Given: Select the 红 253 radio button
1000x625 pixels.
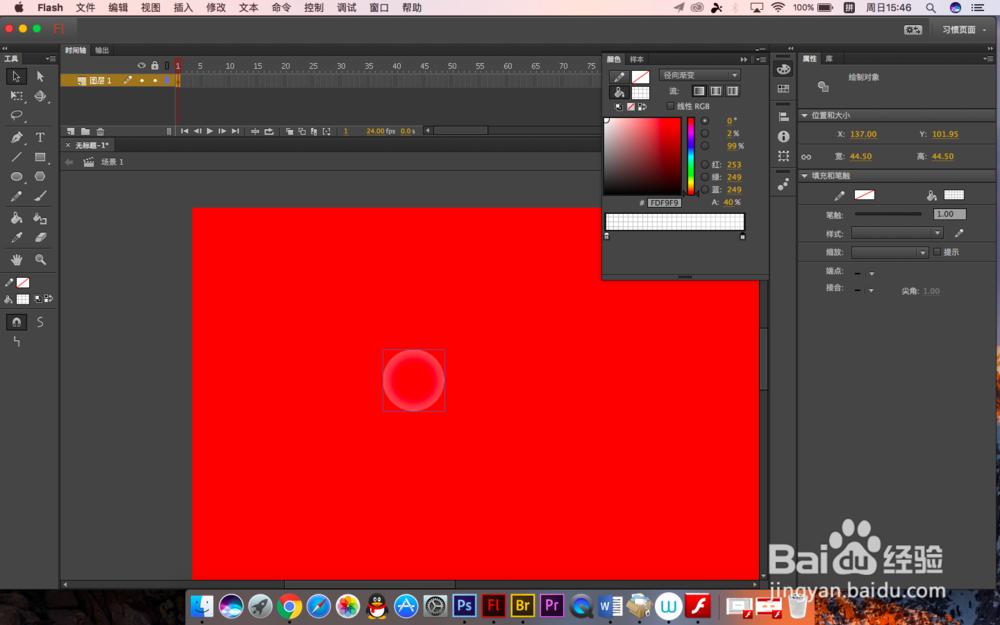Looking at the screenshot, I should (x=705, y=165).
